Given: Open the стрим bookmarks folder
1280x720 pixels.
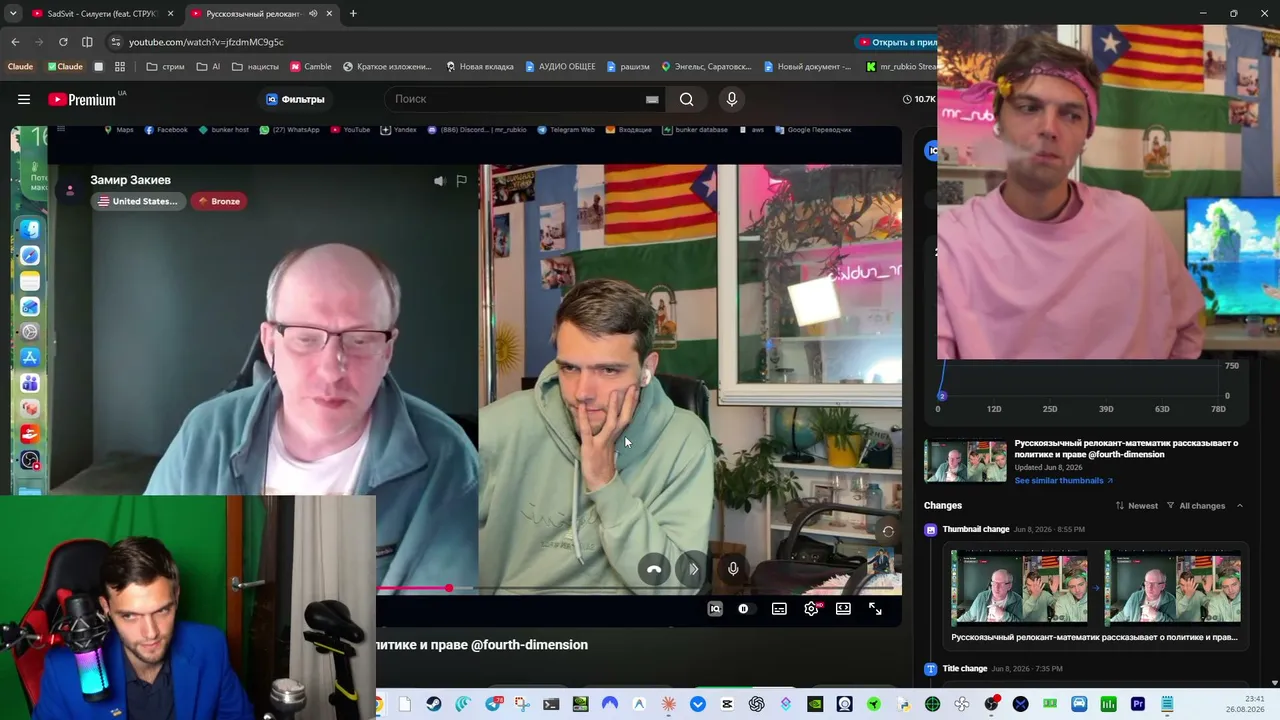Looking at the screenshot, I should tap(165, 67).
